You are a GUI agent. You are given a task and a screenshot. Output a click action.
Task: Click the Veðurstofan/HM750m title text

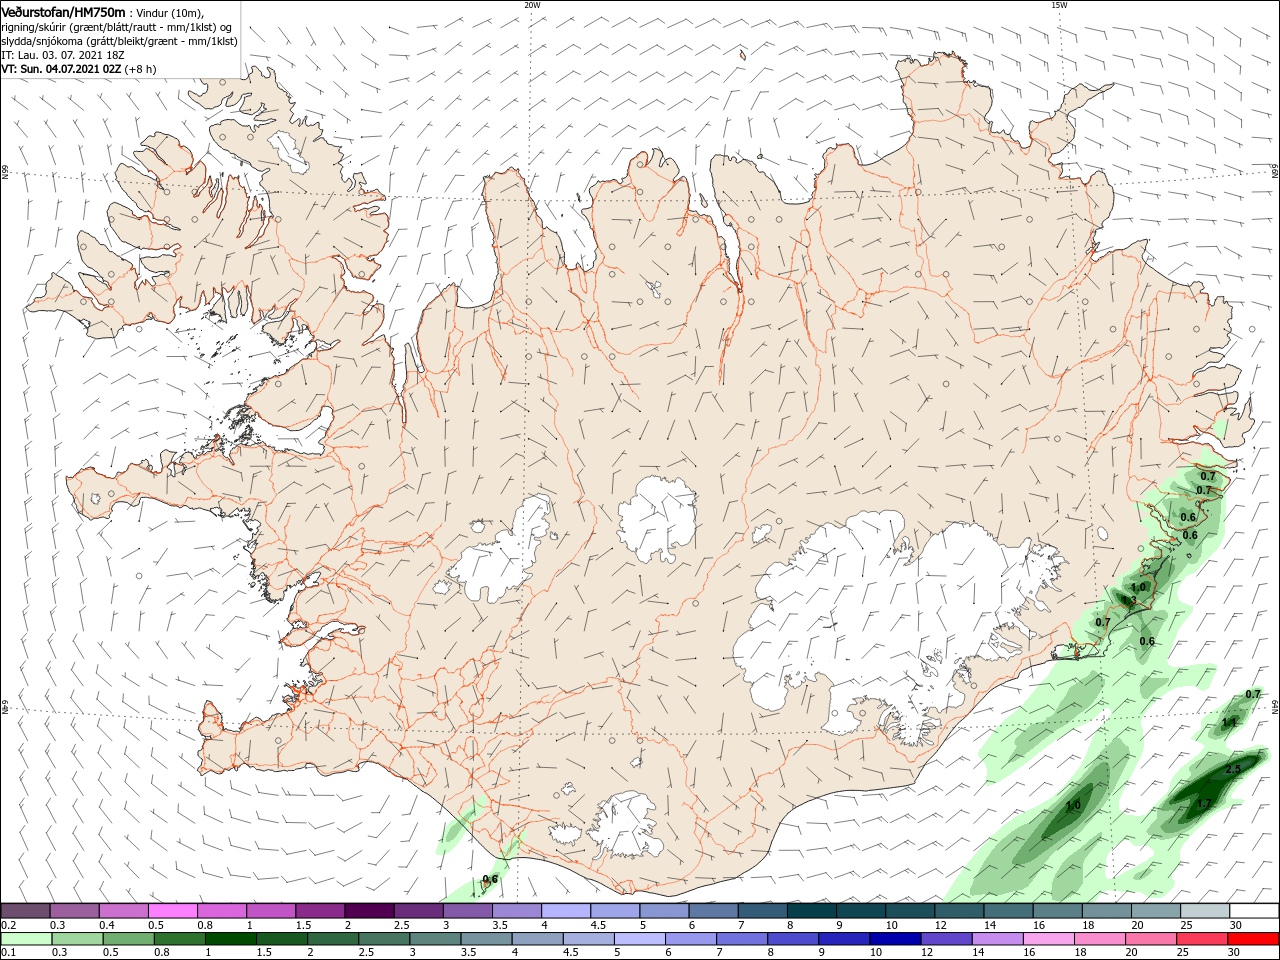click(x=64, y=11)
